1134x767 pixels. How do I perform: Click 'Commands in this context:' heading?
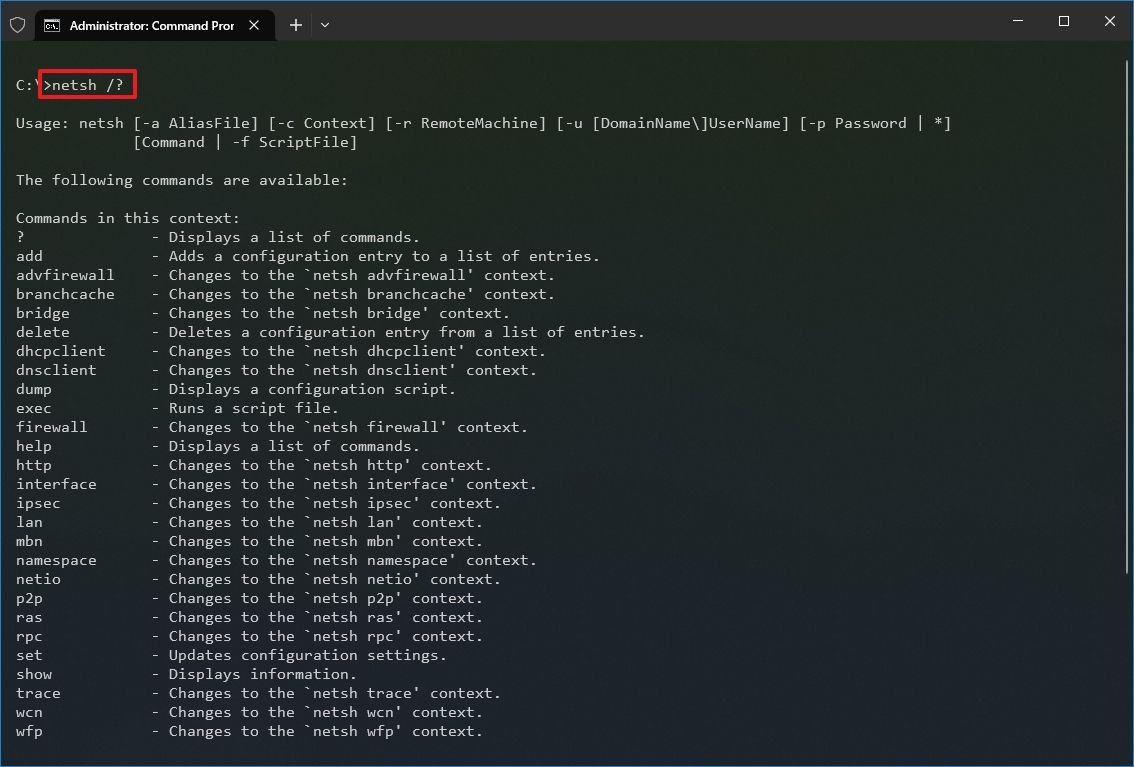click(x=128, y=218)
